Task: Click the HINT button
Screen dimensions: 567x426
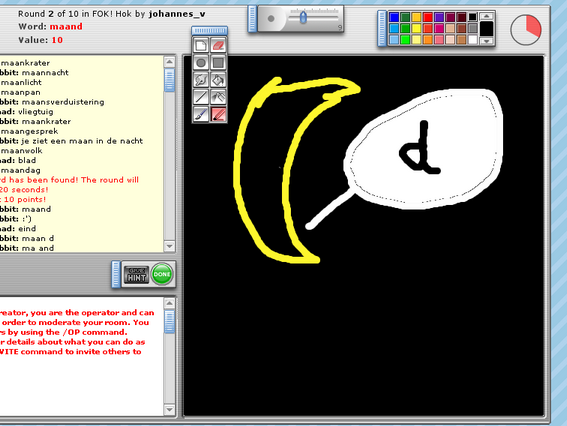Action: (x=136, y=275)
